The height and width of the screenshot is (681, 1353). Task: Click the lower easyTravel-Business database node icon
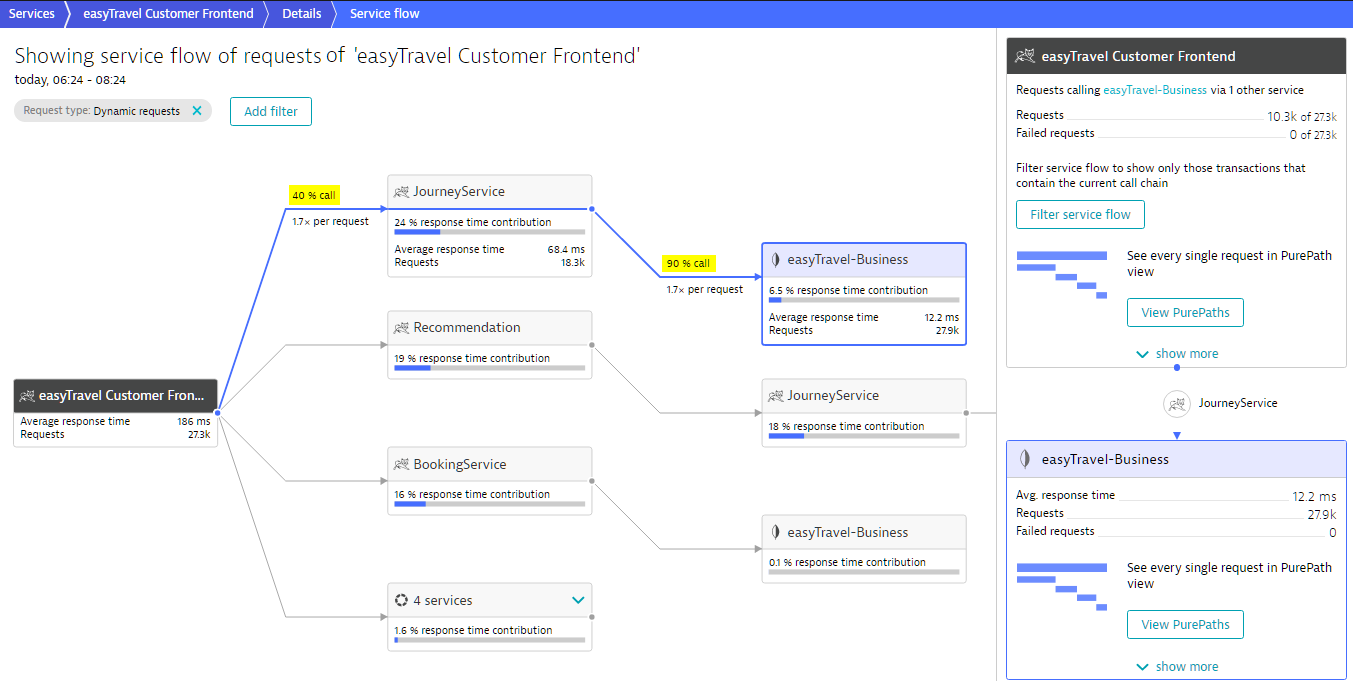point(775,533)
